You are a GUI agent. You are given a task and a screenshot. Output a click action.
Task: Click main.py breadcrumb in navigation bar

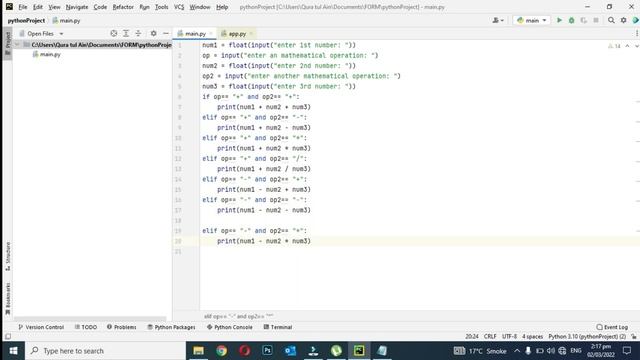(66, 20)
